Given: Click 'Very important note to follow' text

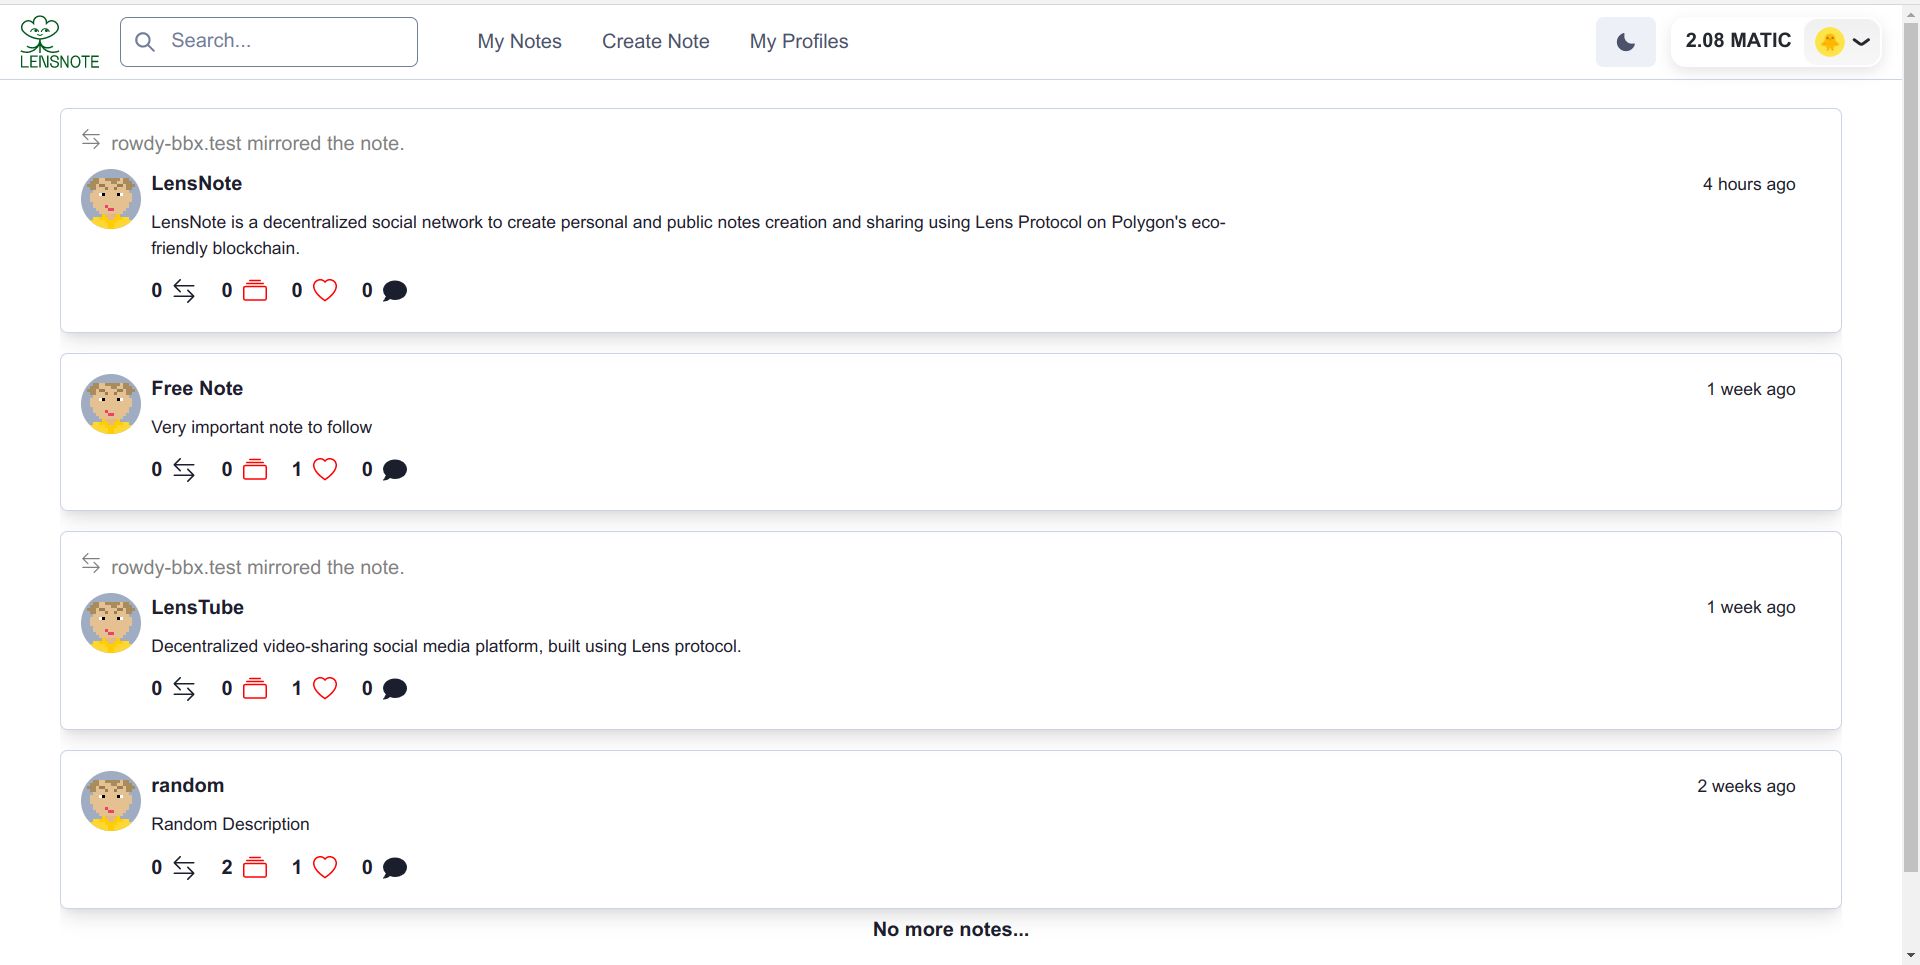Looking at the screenshot, I should point(261,427).
